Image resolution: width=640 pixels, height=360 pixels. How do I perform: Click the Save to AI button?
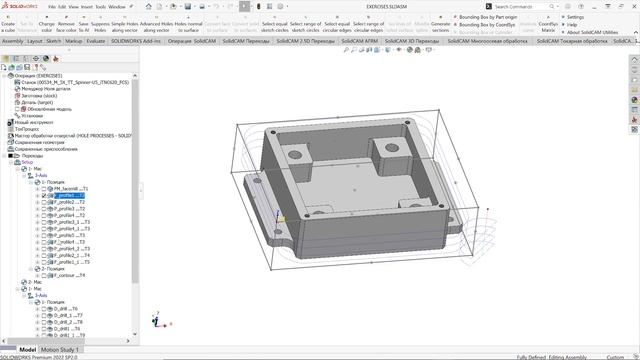84,25
